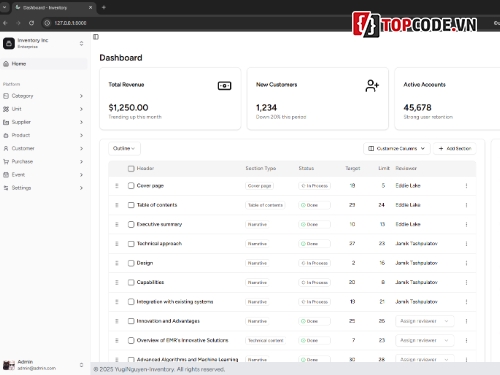Open a new browser tab
The image size is (500, 375).
104,7
